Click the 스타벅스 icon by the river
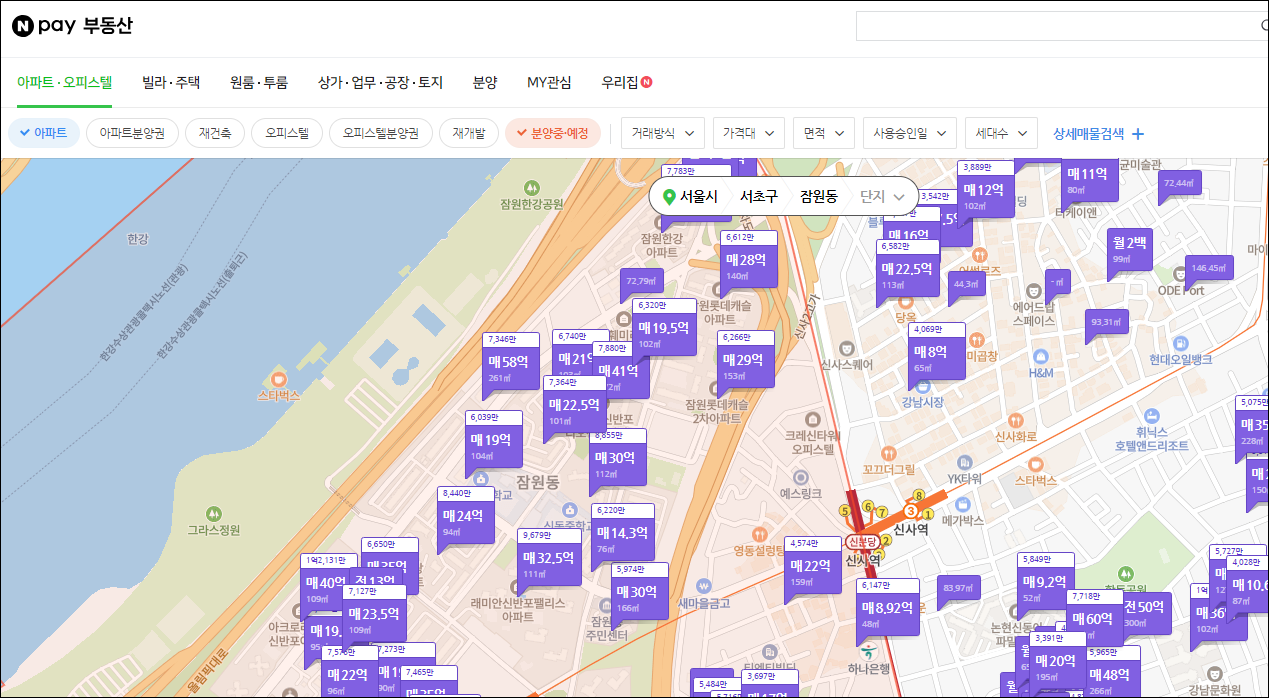1269x698 pixels. click(279, 380)
